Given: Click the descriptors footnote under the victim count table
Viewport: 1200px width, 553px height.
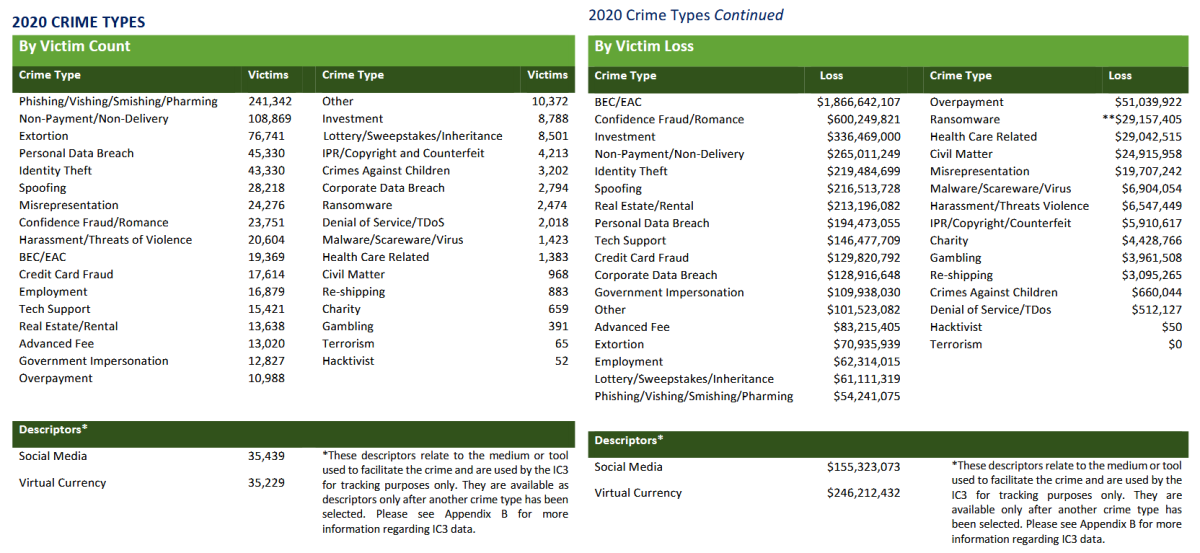Looking at the screenshot, I should coord(444,492).
